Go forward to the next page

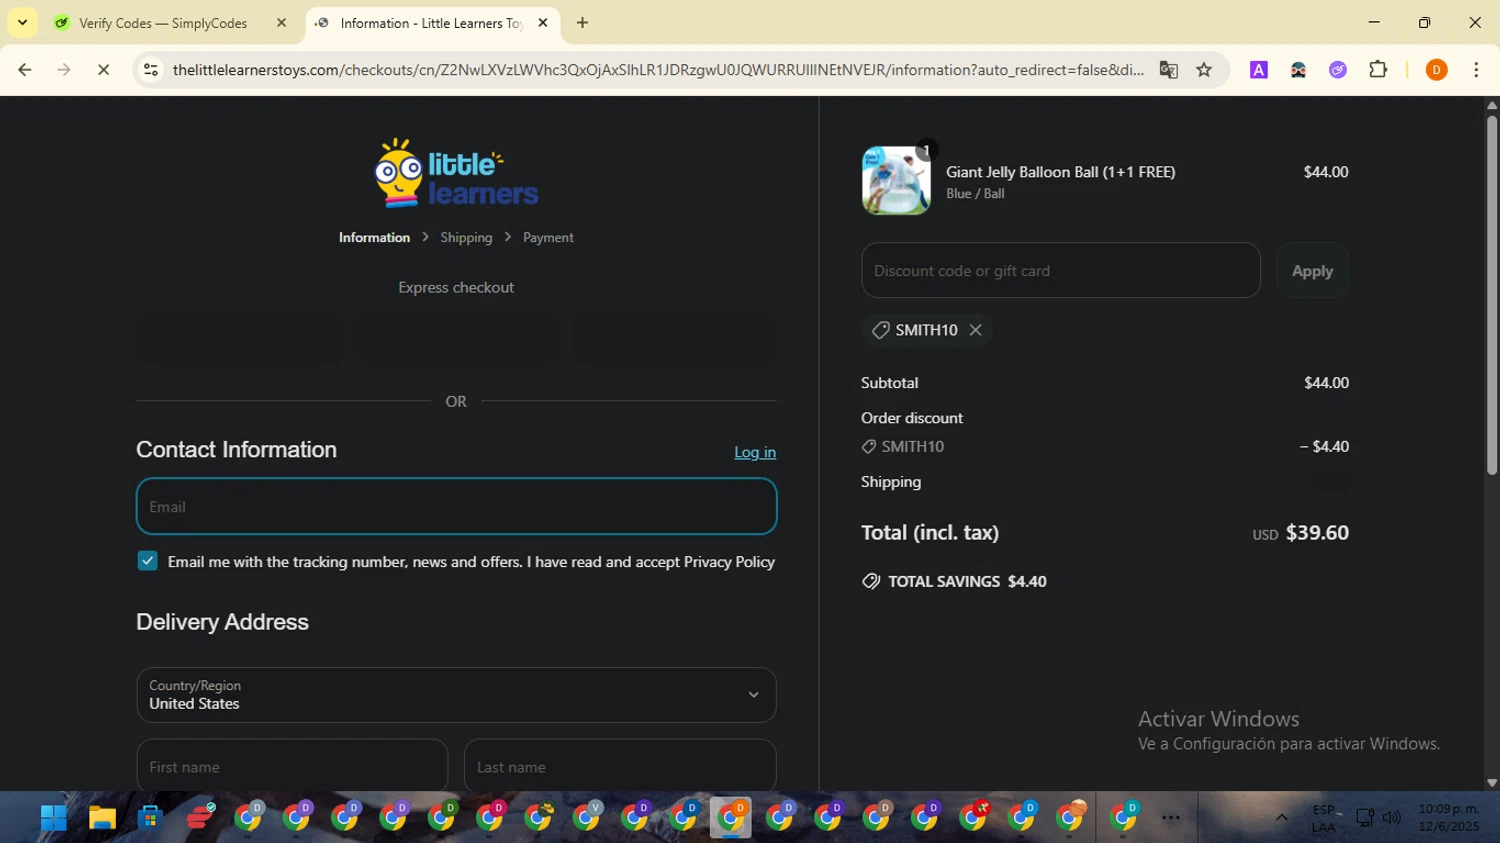click(x=64, y=70)
